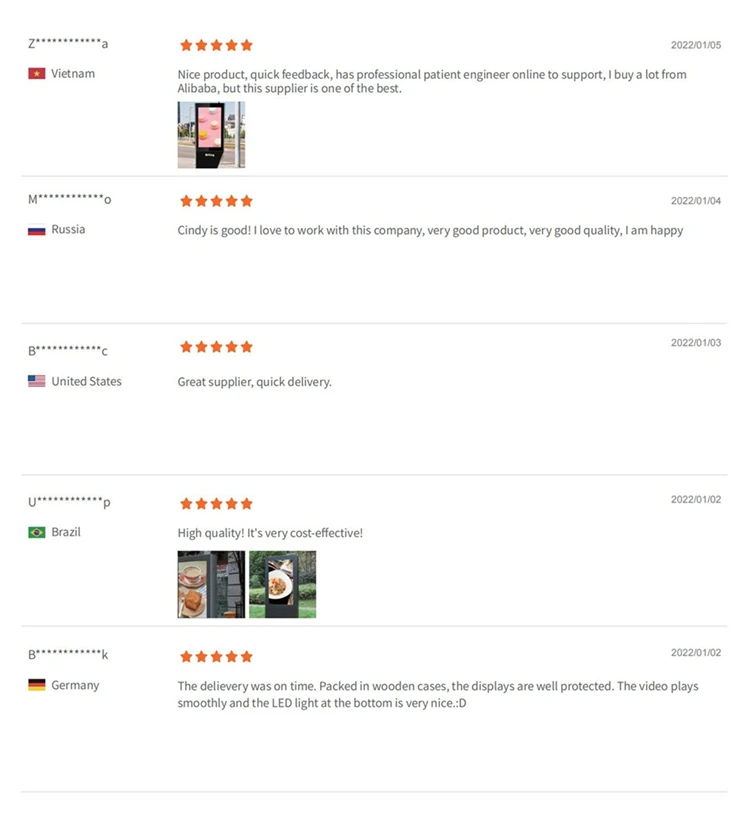Click reviewer name B************k
The height and width of the screenshot is (840, 750).
68,654
